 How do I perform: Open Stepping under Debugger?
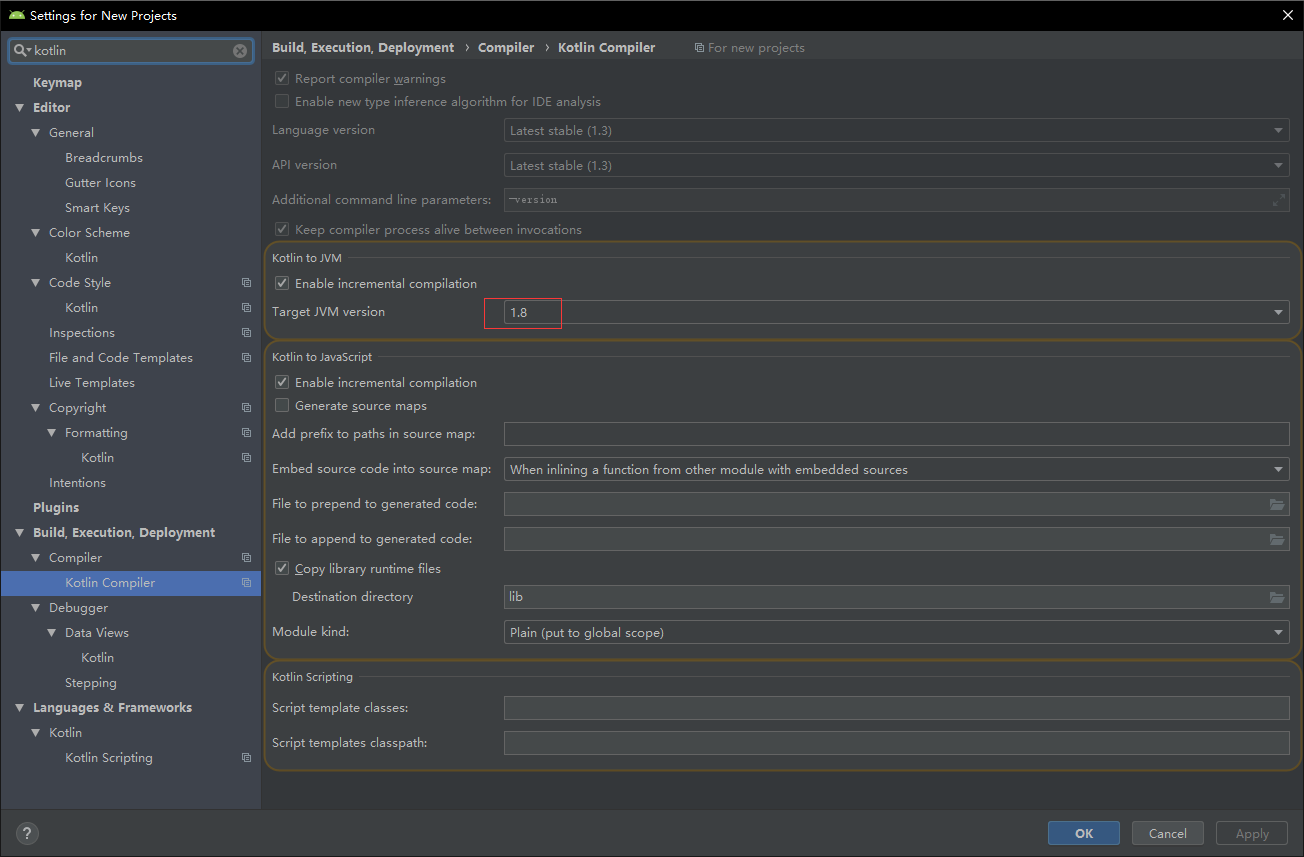[91, 683]
